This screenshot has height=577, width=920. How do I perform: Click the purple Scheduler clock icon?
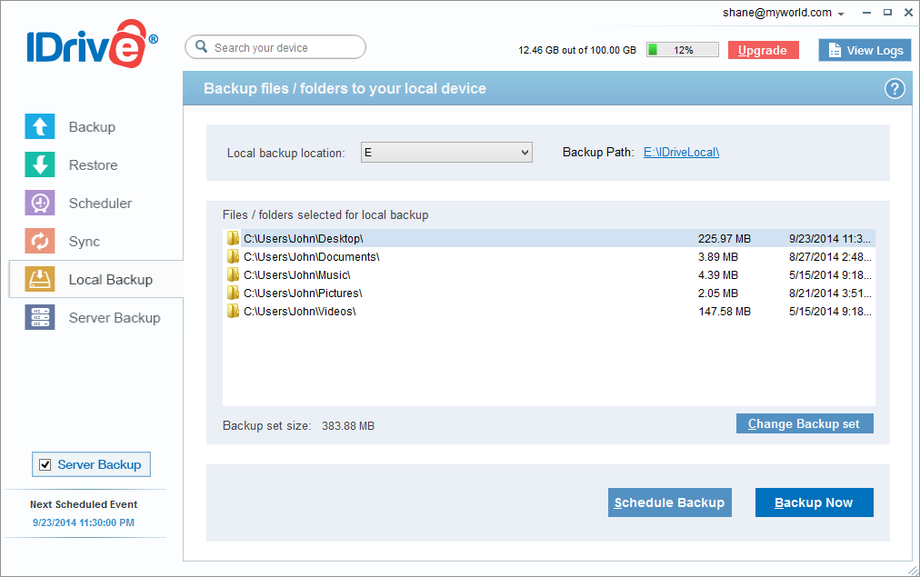point(40,203)
